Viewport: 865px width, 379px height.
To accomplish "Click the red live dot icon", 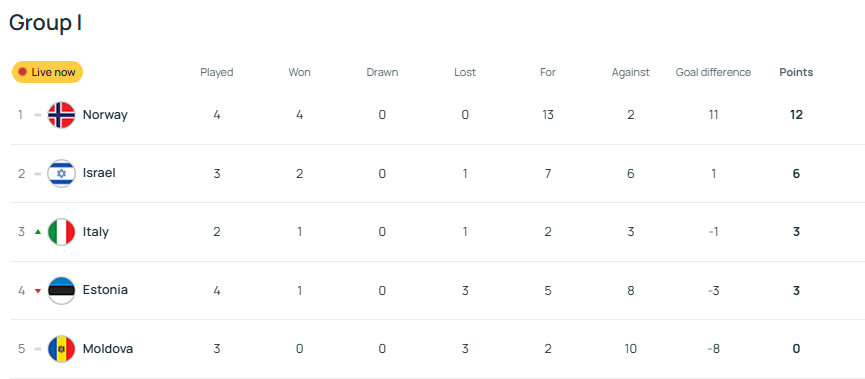I will (x=23, y=72).
